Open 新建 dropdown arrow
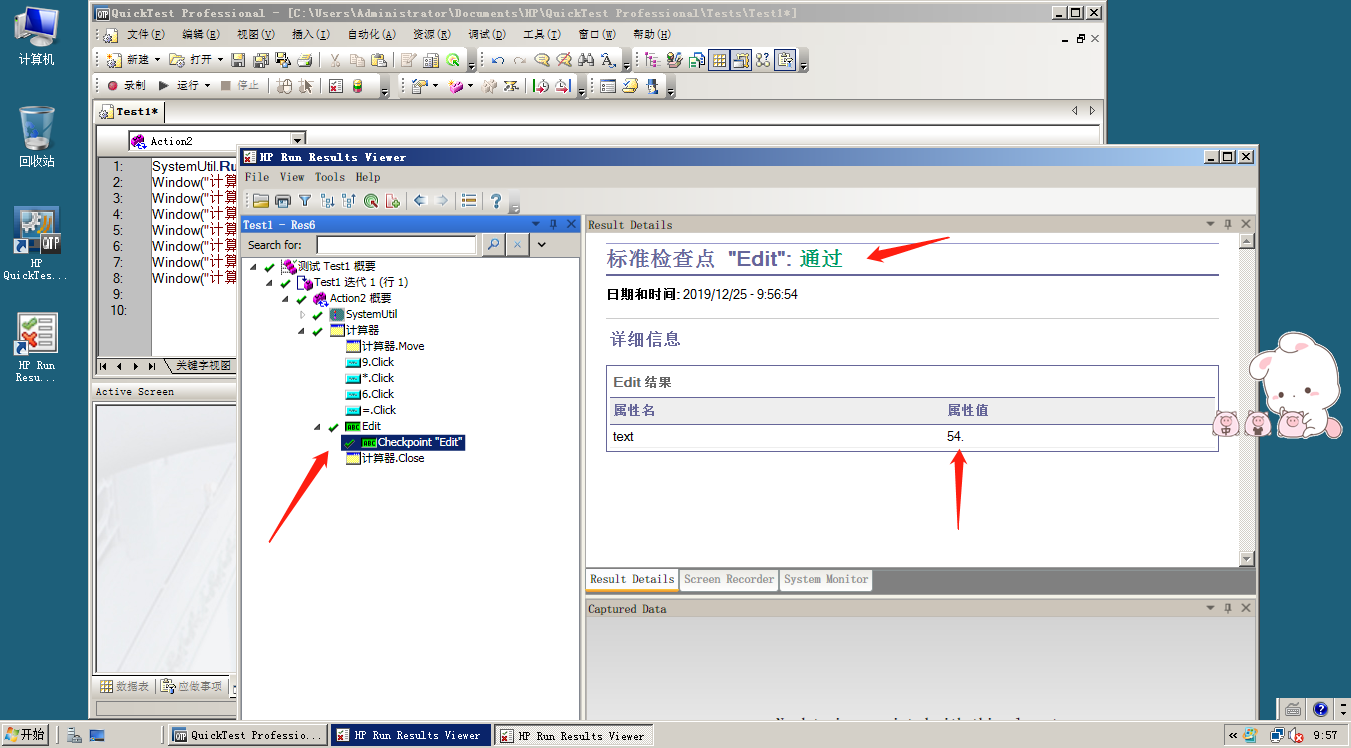This screenshot has width=1351, height=748. click(157, 60)
